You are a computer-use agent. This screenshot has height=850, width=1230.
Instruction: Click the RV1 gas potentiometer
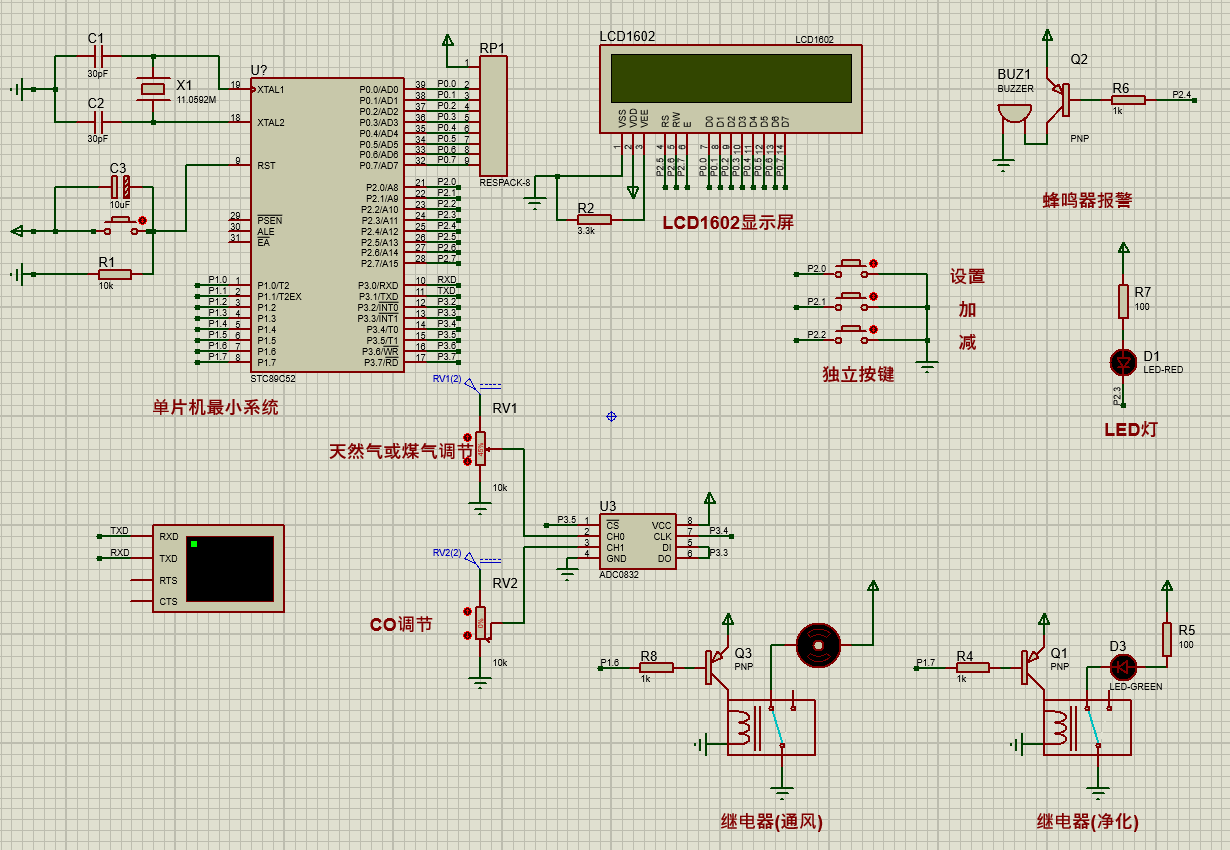tap(481, 449)
